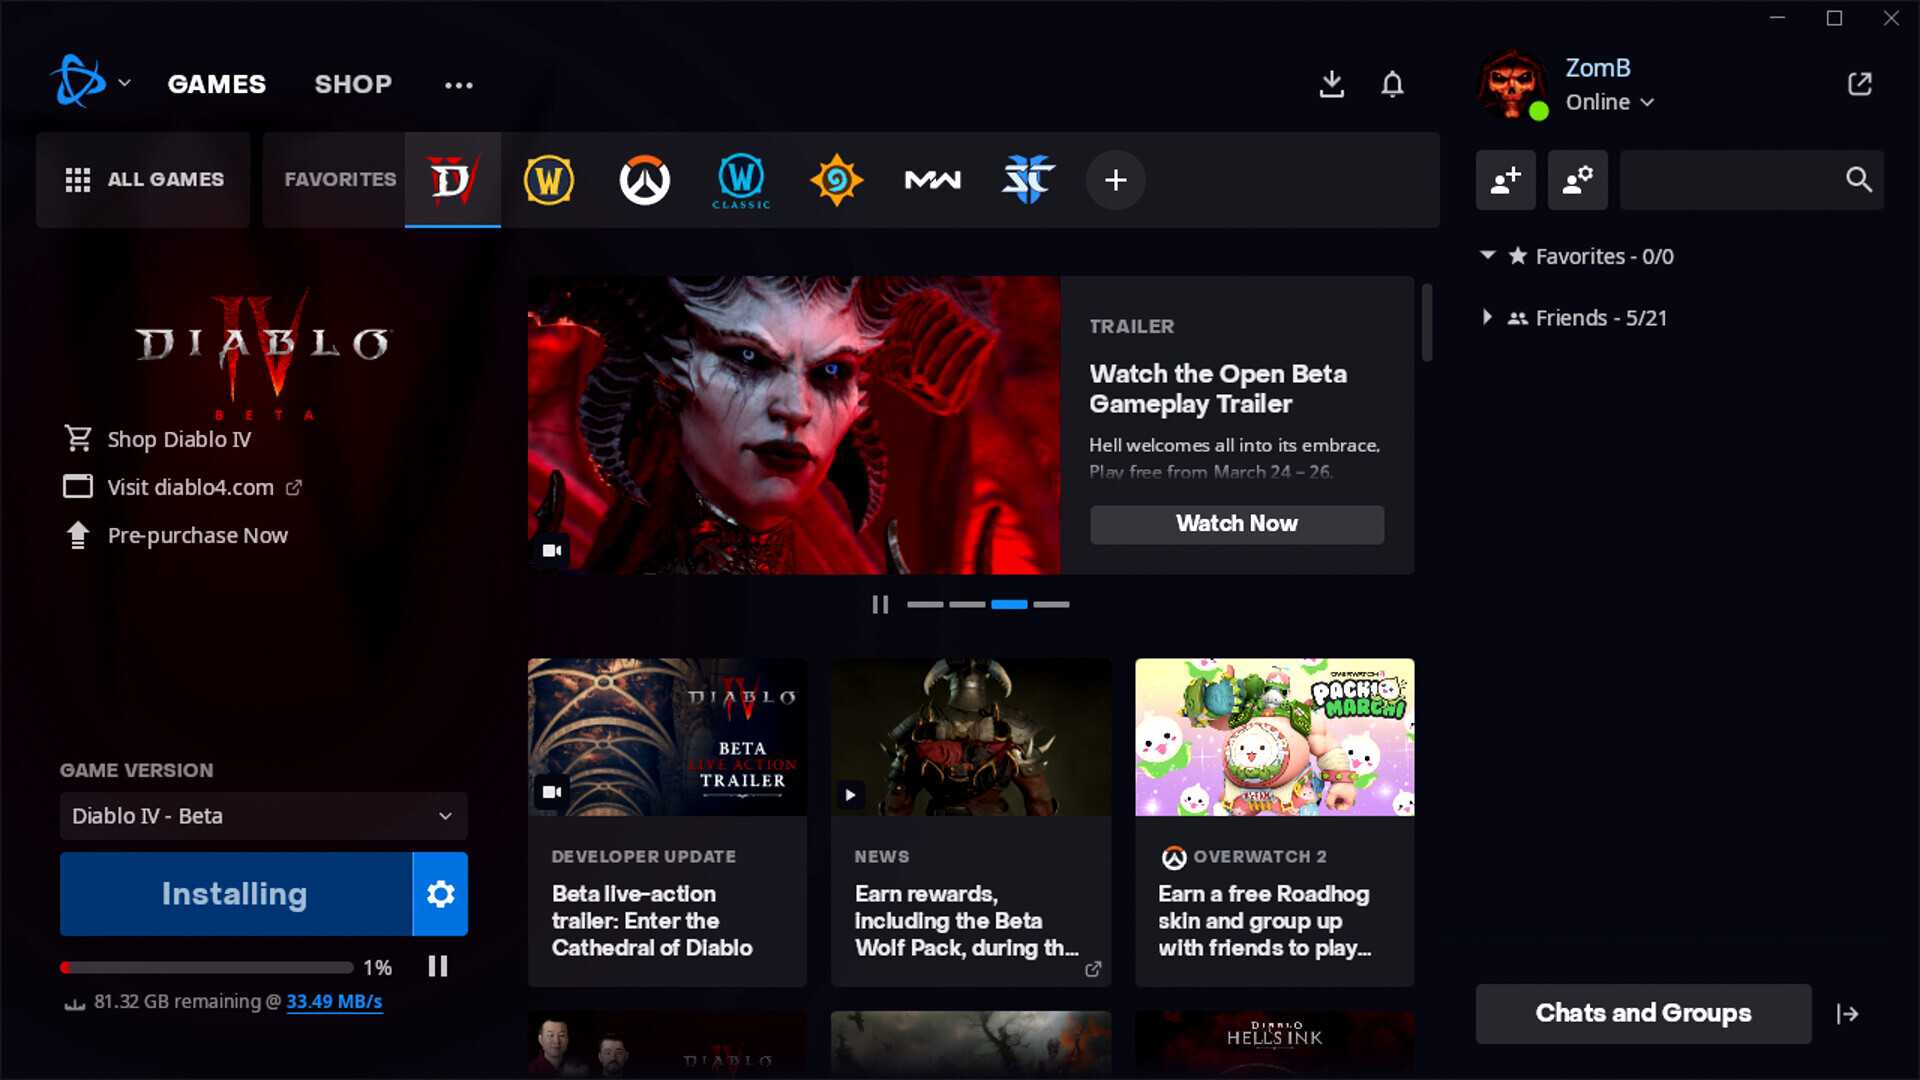Open the Game Version dropdown menu
The image size is (1920, 1080).
pos(262,815)
